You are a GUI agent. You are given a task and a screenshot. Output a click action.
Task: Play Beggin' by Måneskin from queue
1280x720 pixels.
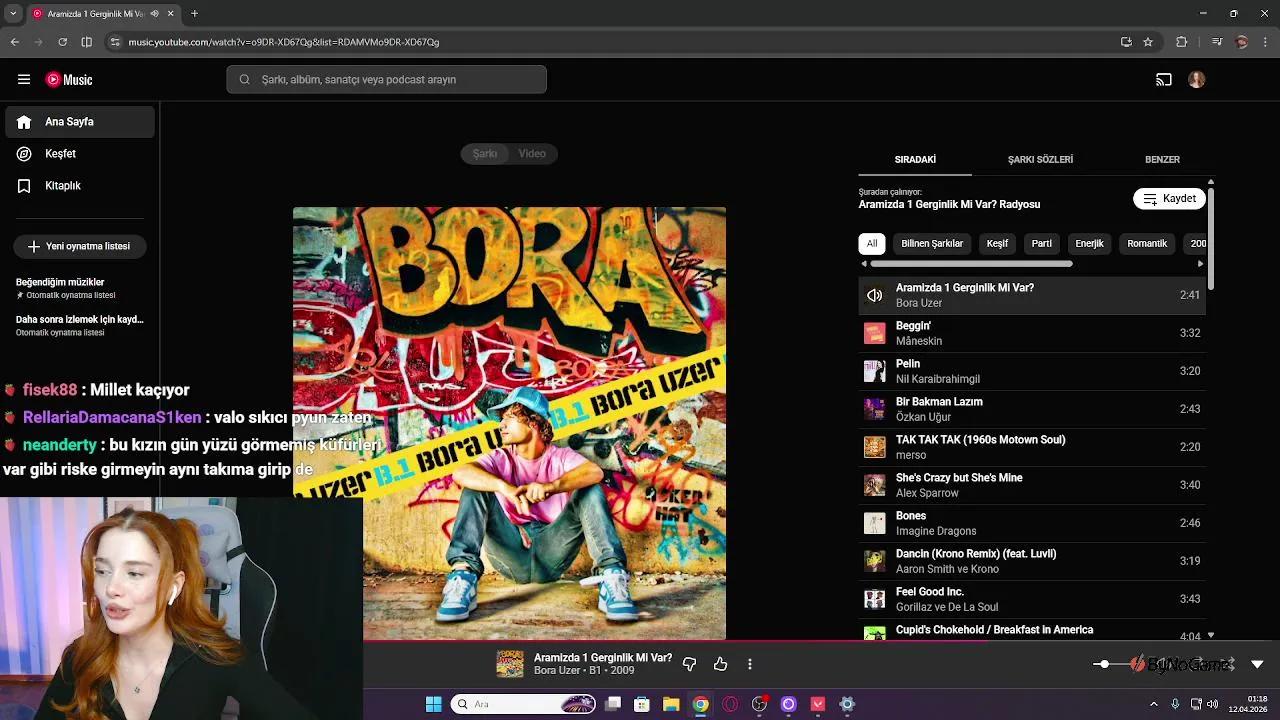click(1032, 333)
